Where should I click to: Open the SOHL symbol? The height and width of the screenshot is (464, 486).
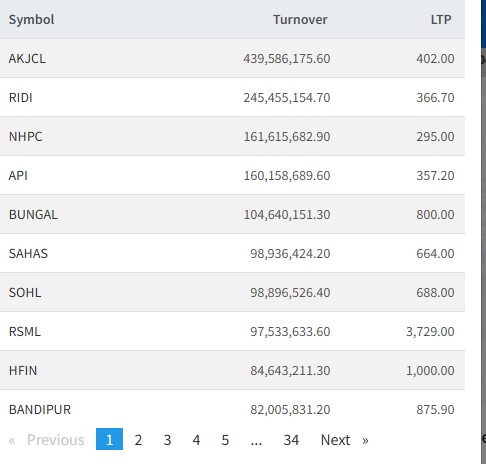pyautogui.click(x=25, y=293)
